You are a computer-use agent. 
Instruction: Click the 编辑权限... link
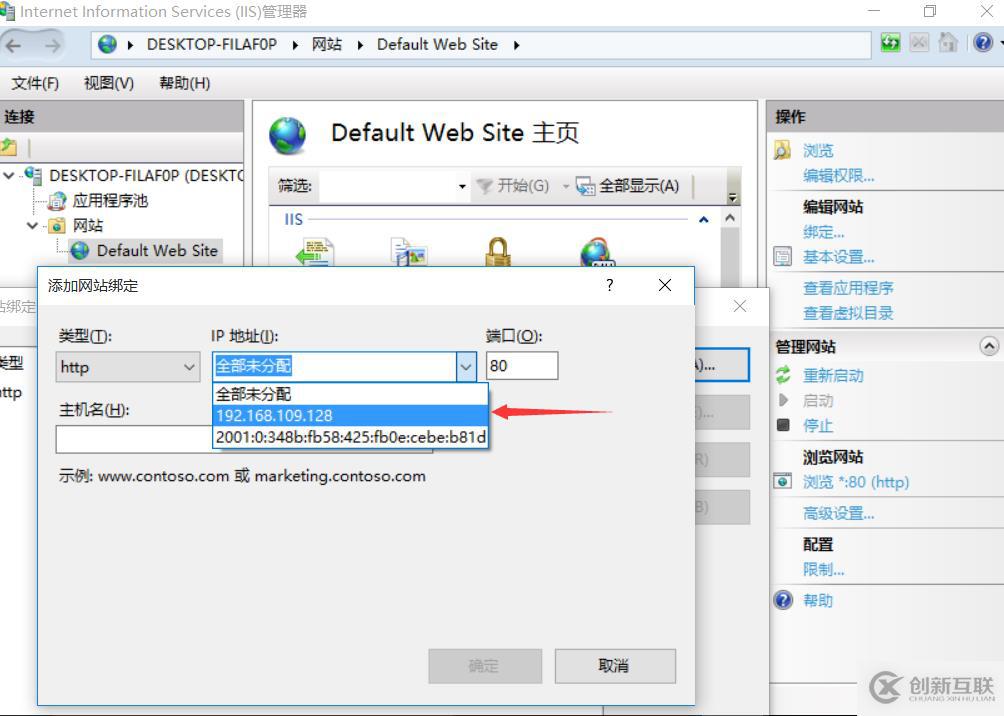coord(839,175)
